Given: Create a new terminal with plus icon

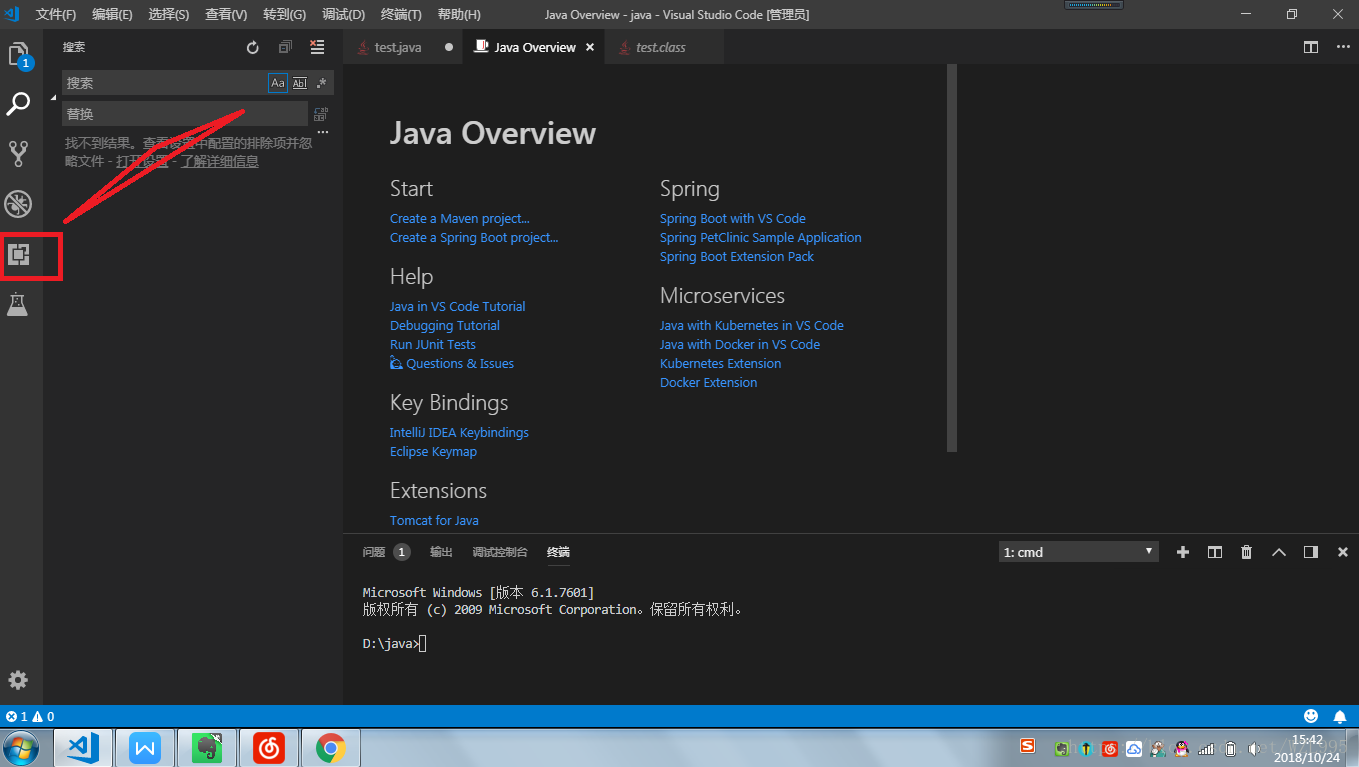Looking at the screenshot, I should [x=1183, y=552].
